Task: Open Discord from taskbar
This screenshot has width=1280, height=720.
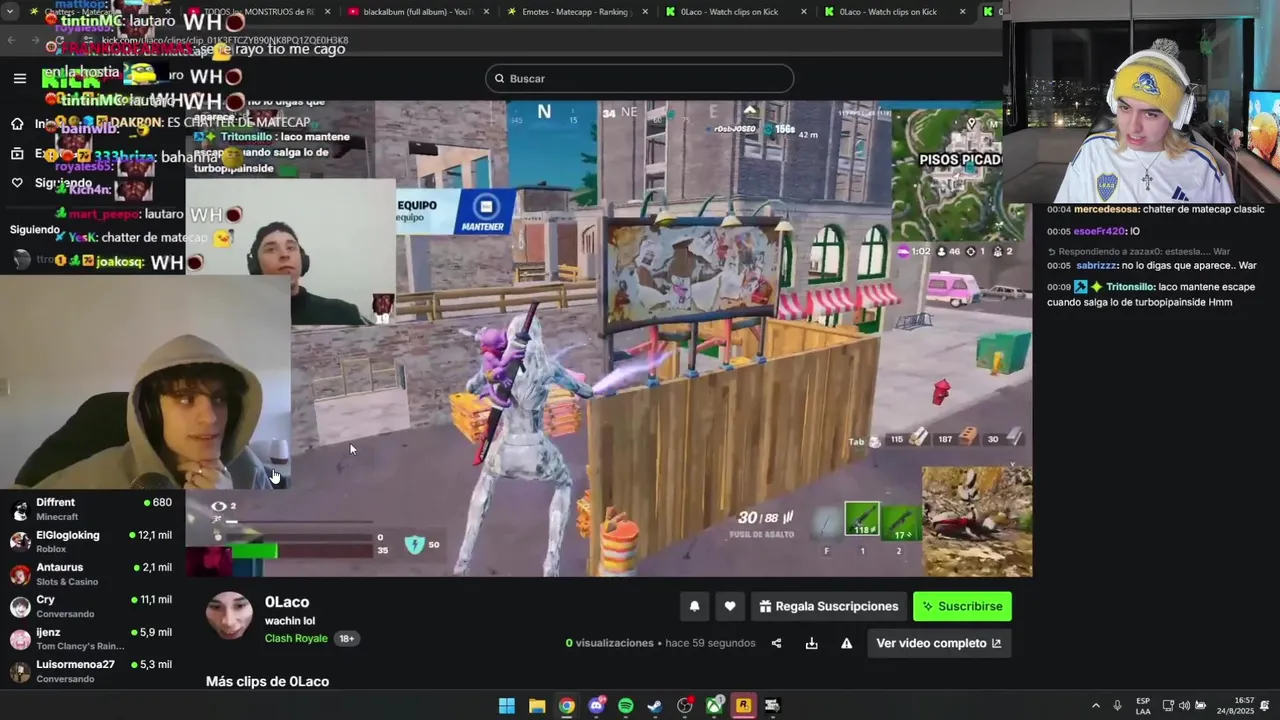Action: point(597,706)
